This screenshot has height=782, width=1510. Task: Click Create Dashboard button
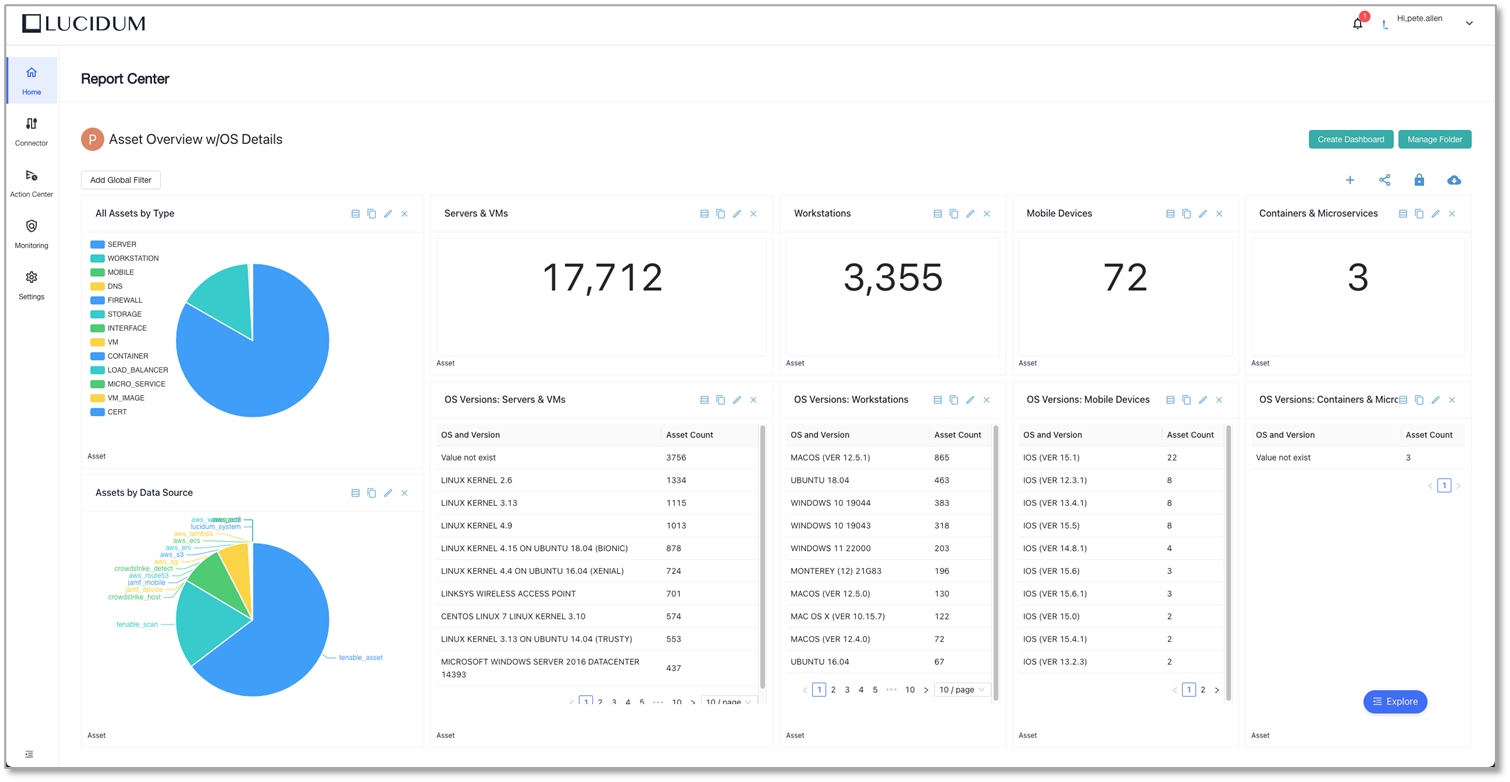[x=1351, y=139]
